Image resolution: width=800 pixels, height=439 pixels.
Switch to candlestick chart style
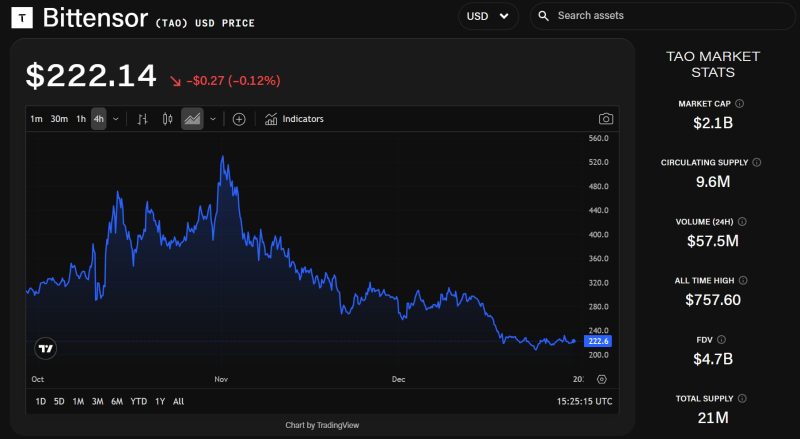coord(167,119)
